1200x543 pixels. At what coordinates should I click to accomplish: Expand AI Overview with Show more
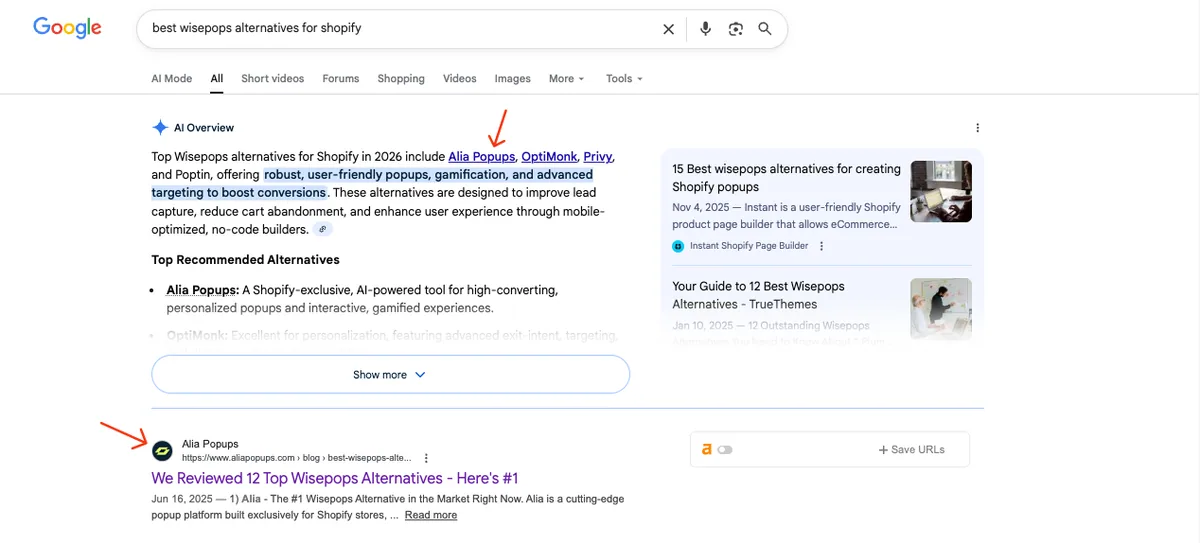point(390,375)
